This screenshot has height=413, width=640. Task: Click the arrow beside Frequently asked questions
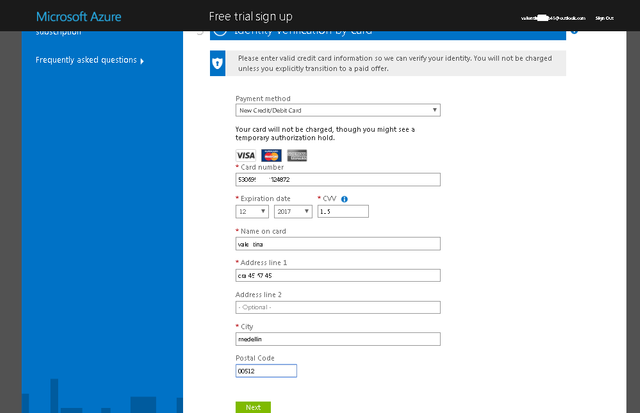142,61
